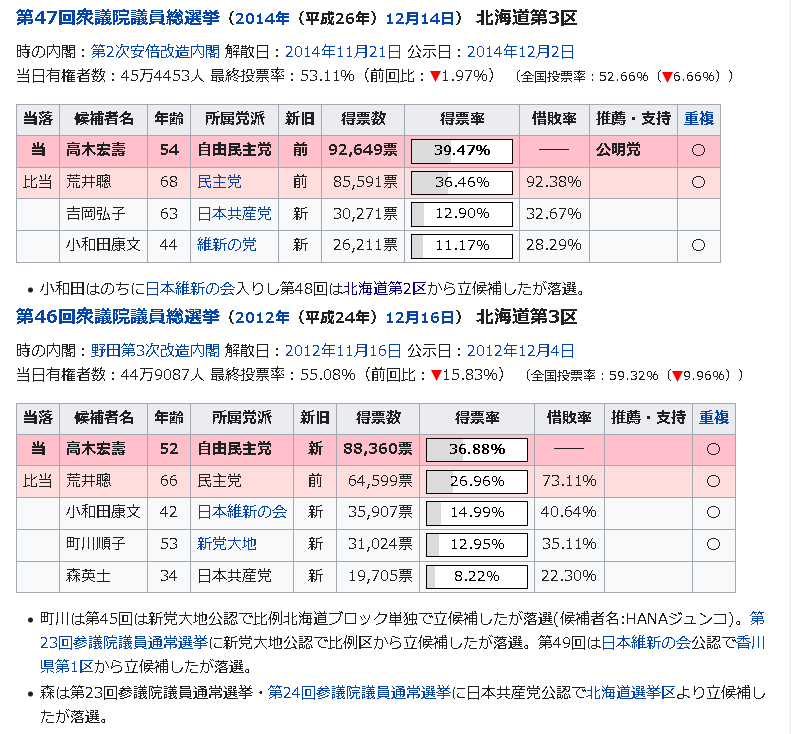791x734 pixels.
Task: Click 73.11% 惜敗率 cell
Action: click(569, 481)
